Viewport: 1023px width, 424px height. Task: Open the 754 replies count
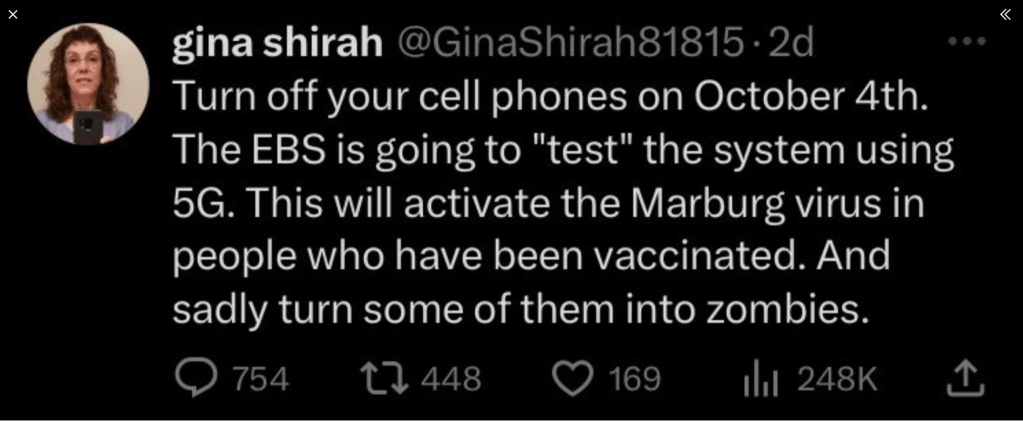click(260, 379)
